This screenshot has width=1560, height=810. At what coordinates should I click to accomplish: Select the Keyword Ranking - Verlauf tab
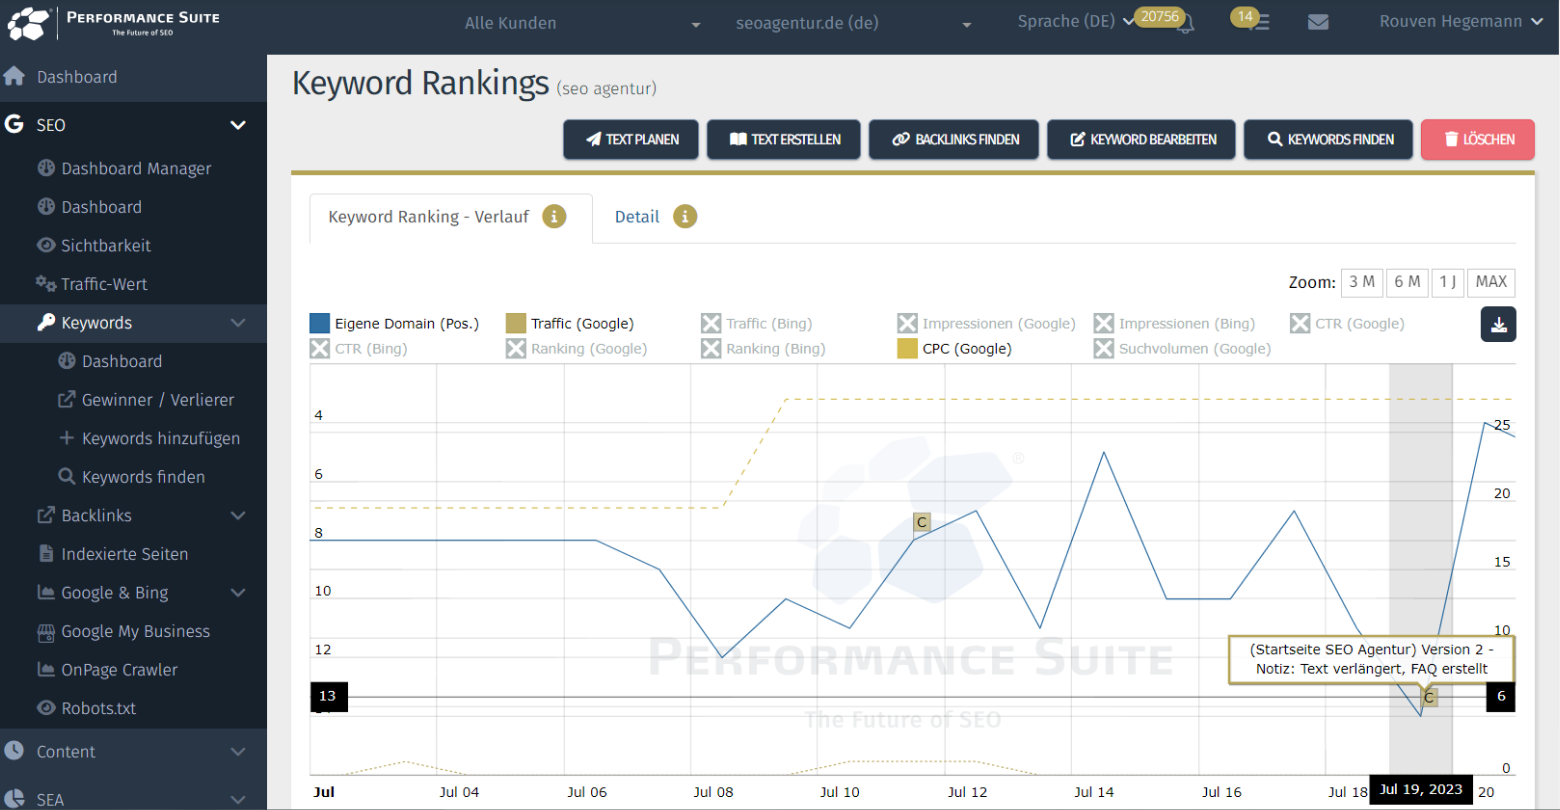tap(428, 216)
